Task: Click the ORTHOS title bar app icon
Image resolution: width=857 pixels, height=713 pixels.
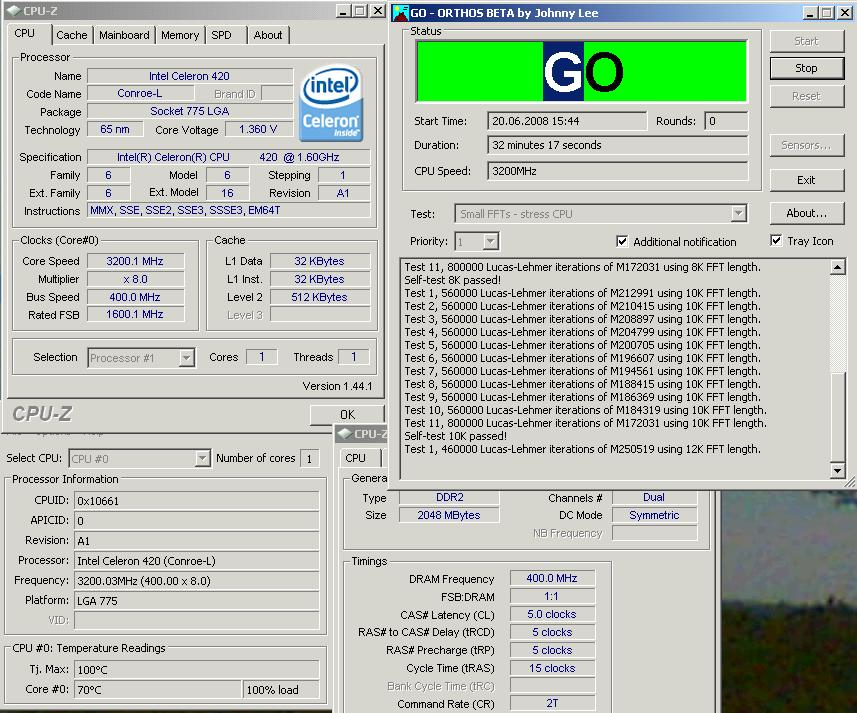Action: point(401,13)
